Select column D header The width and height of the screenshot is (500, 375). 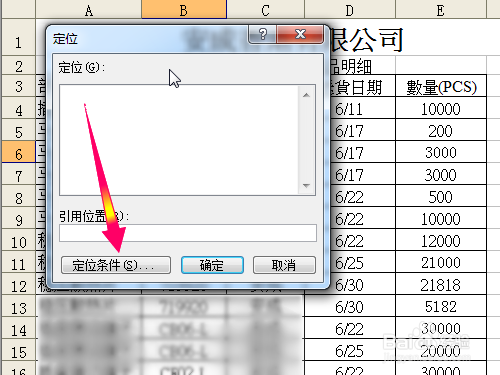(x=350, y=10)
